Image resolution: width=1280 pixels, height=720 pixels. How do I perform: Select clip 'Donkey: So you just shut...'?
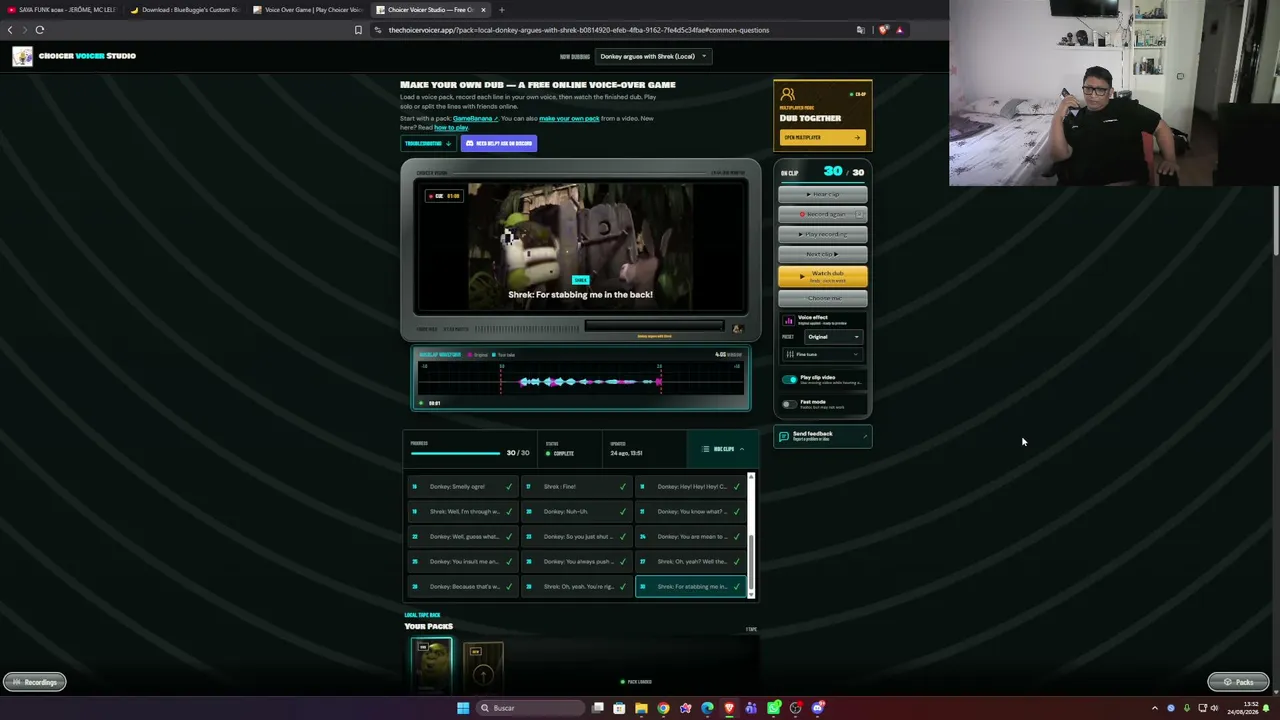click(x=578, y=537)
